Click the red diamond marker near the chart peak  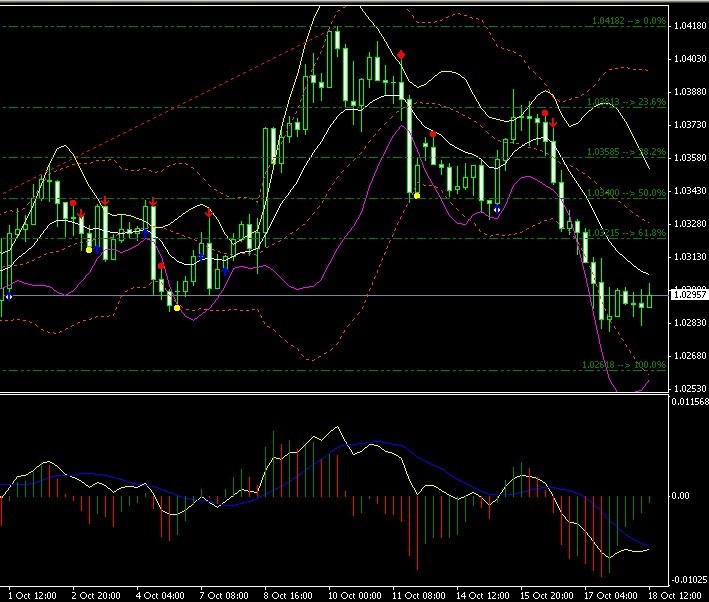401,55
